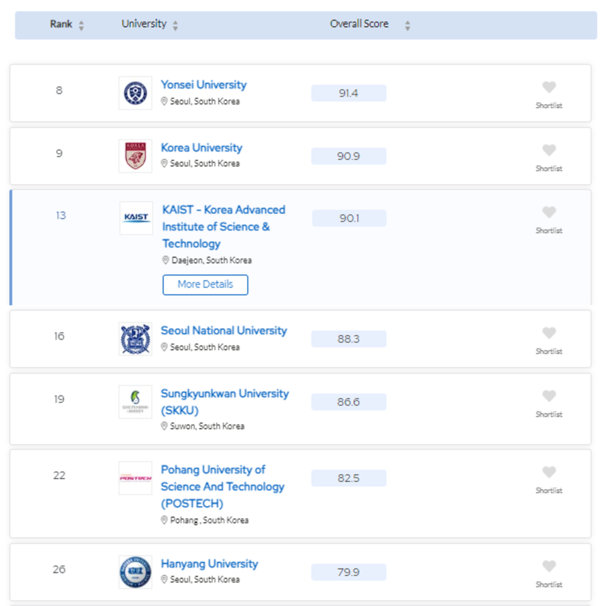Image resolution: width=600 pixels, height=606 pixels.
Task: Open the Yonsei University link
Action: 203,85
